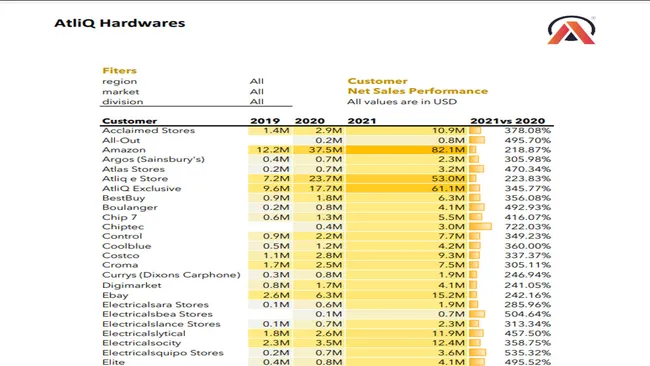650x366 pixels.
Task: Click Atliq e Store's 2021 value 53.0M
Action: (449, 179)
